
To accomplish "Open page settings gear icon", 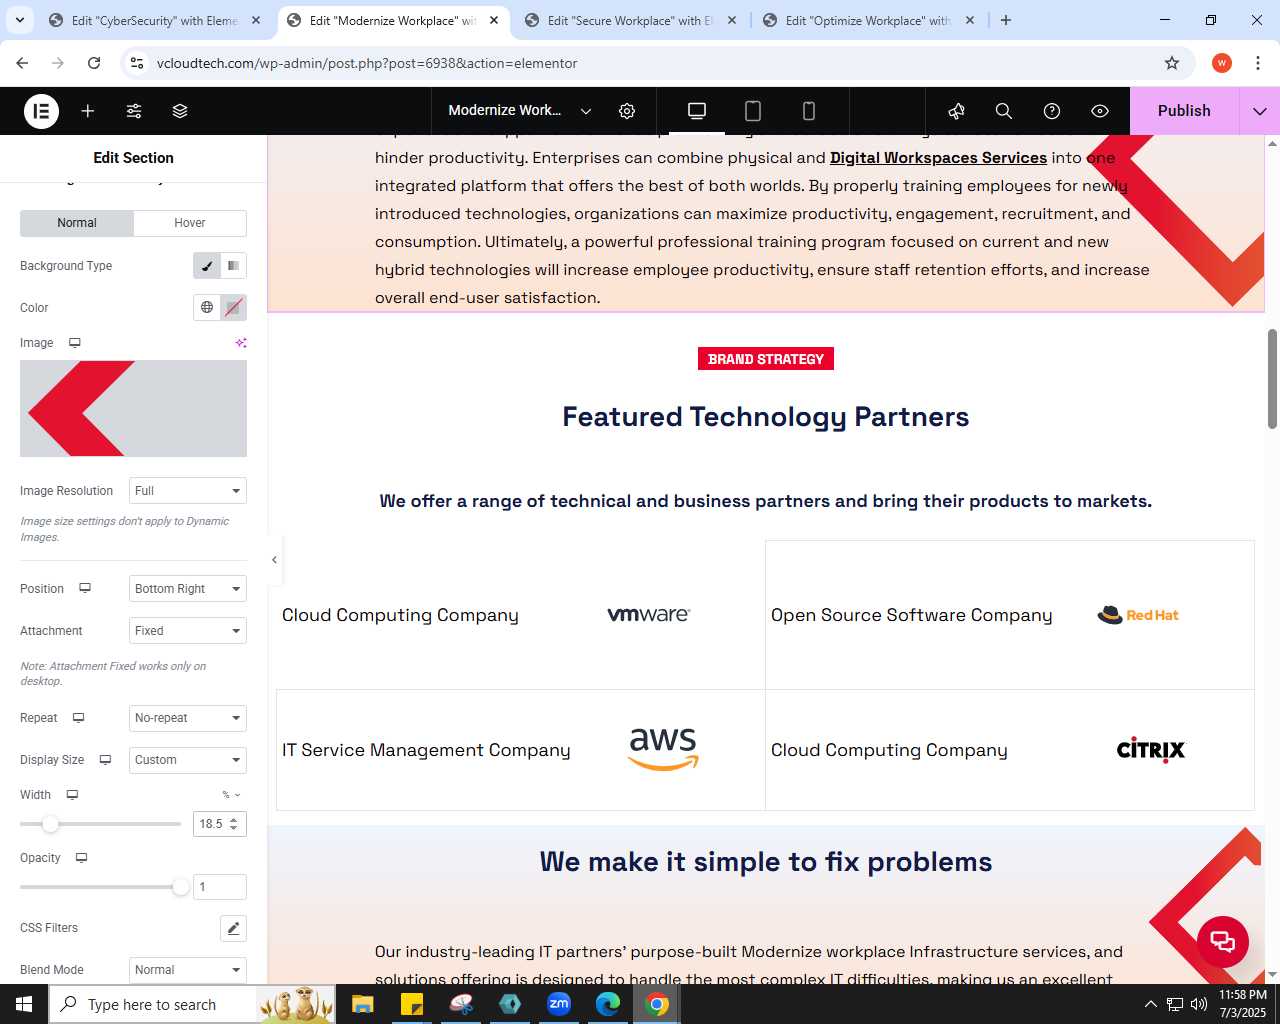I will (x=627, y=111).
